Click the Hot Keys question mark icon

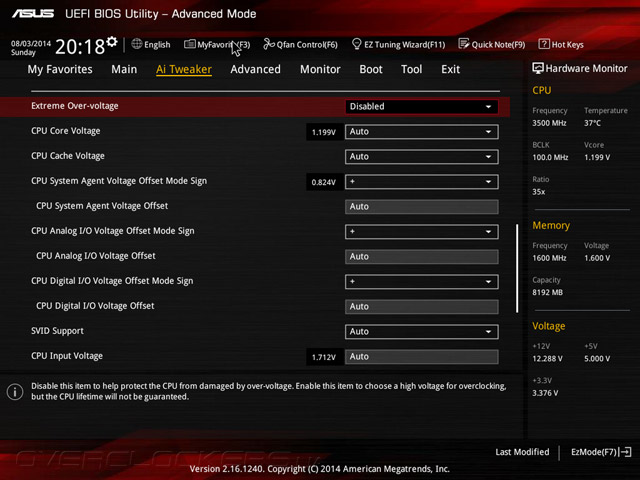(544, 44)
